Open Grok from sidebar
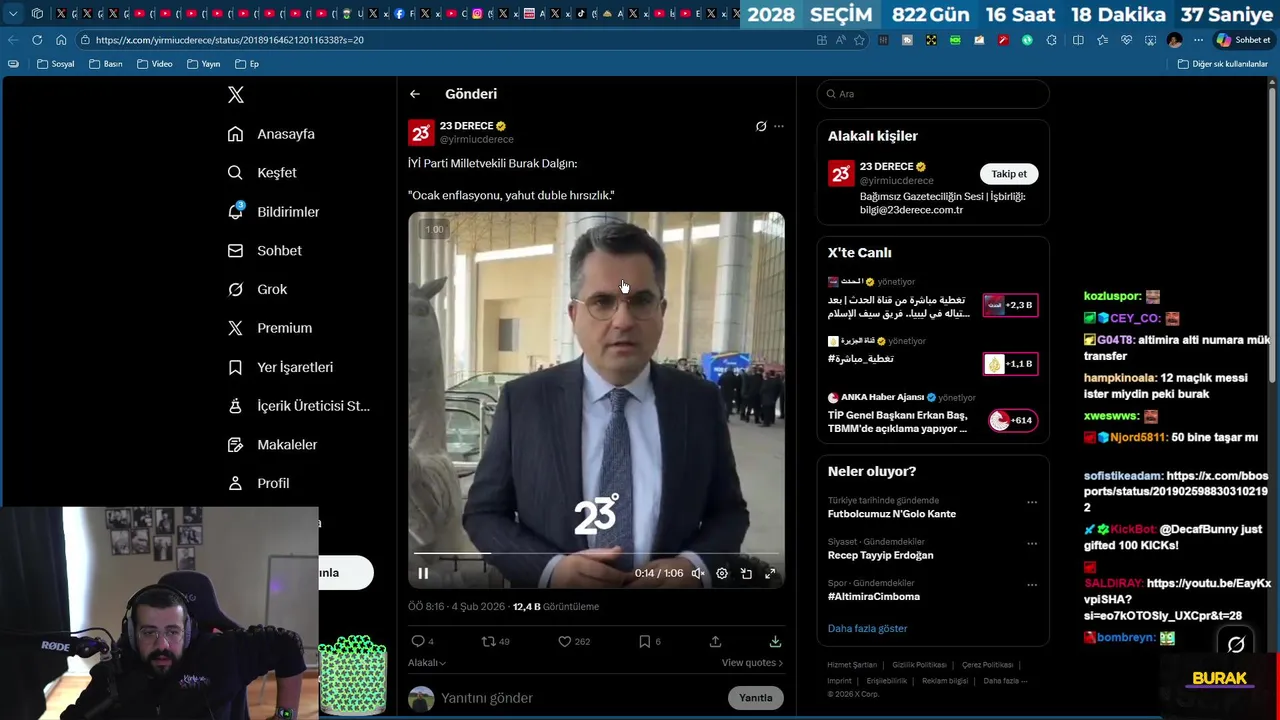The width and height of the screenshot is (1280, 720). 257,289
